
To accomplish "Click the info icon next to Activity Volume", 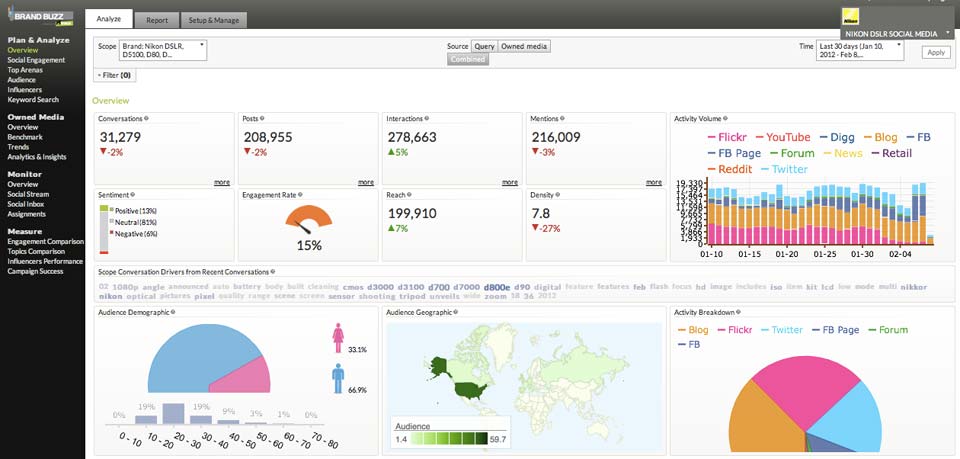I will click(727, 119).
